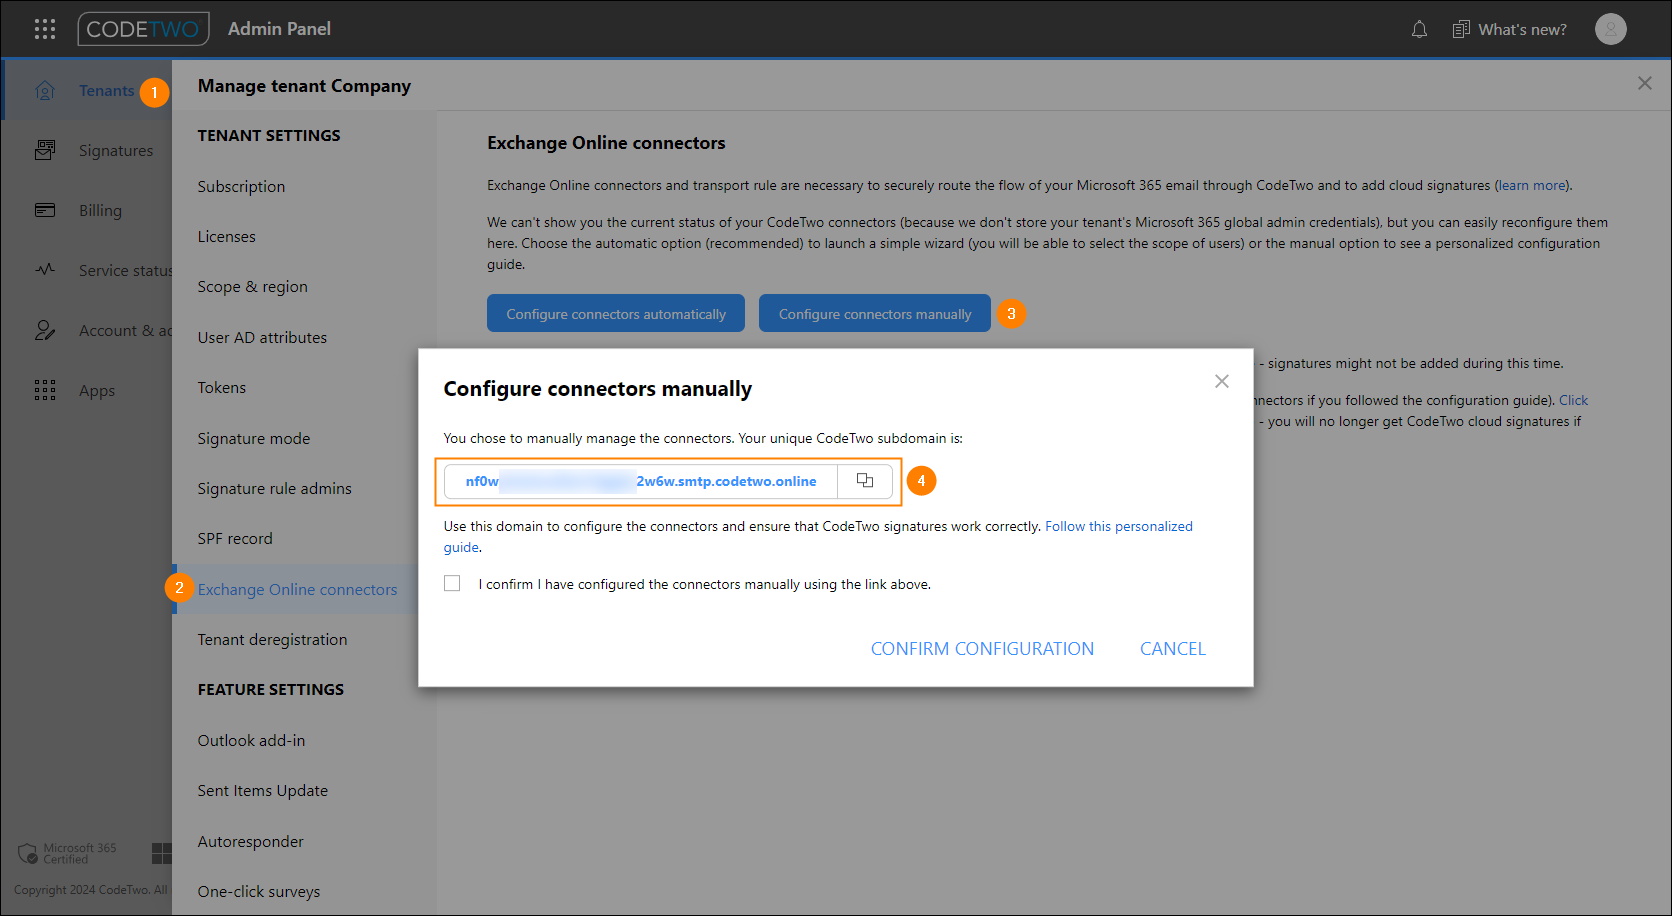Click the Exchange Online connectors heading
Image resolution: width=1672 pixels, height=916 pixels.
tap(606, 143)
